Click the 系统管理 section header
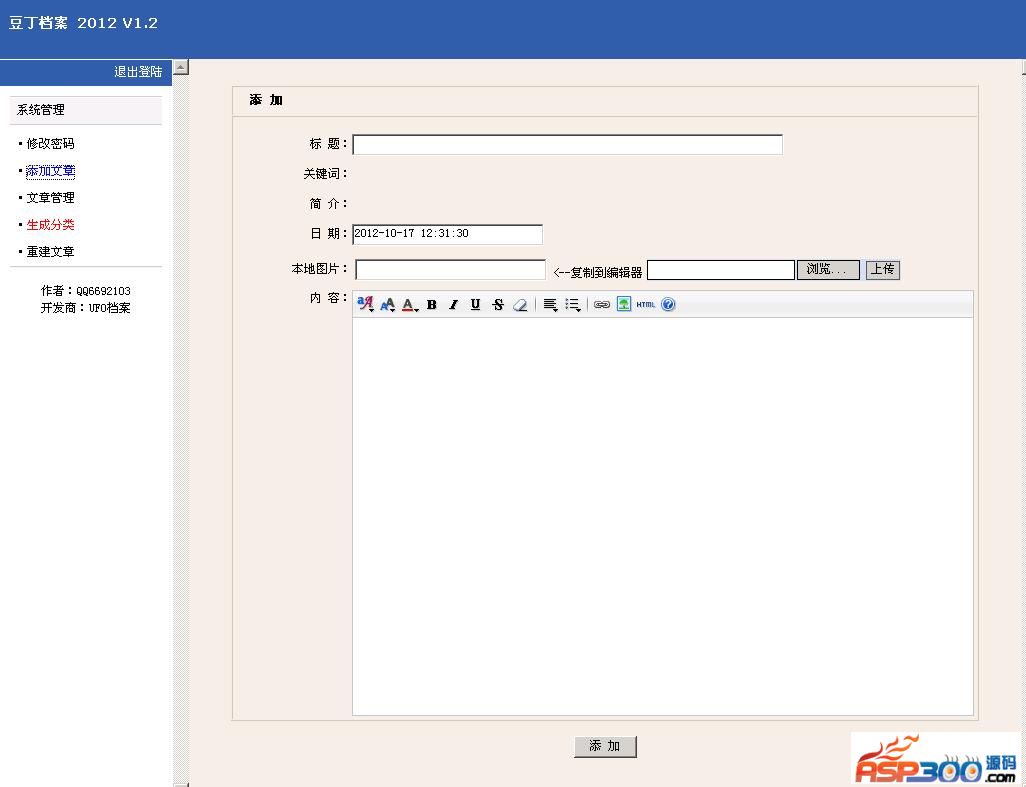 point(86,110)
